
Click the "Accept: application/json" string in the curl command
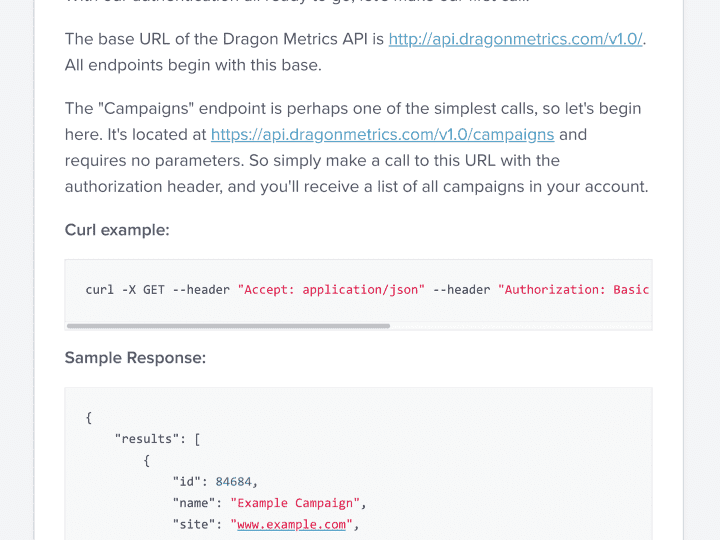click(330, 290)
